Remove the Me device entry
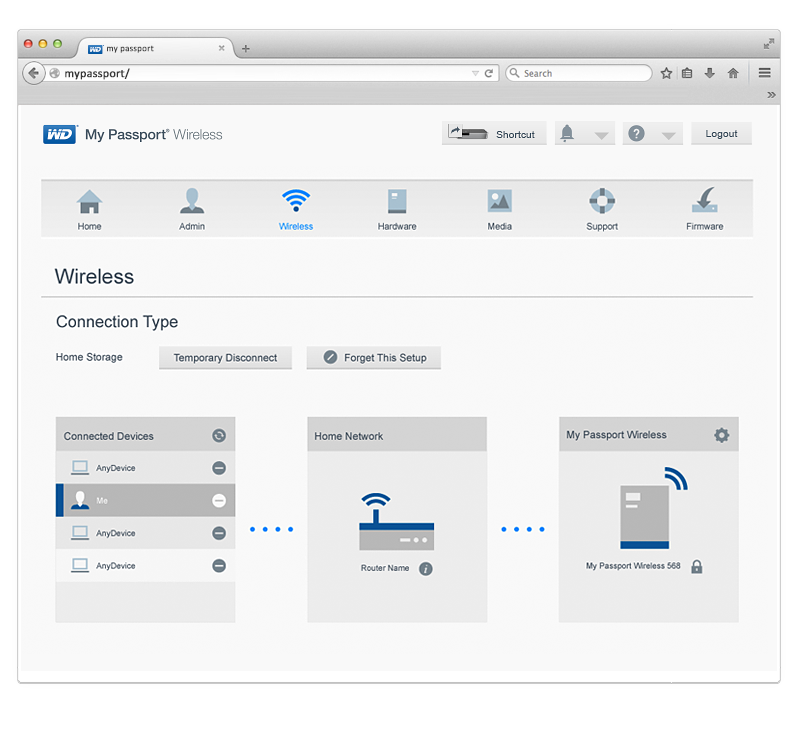 [x=219, y=501]
